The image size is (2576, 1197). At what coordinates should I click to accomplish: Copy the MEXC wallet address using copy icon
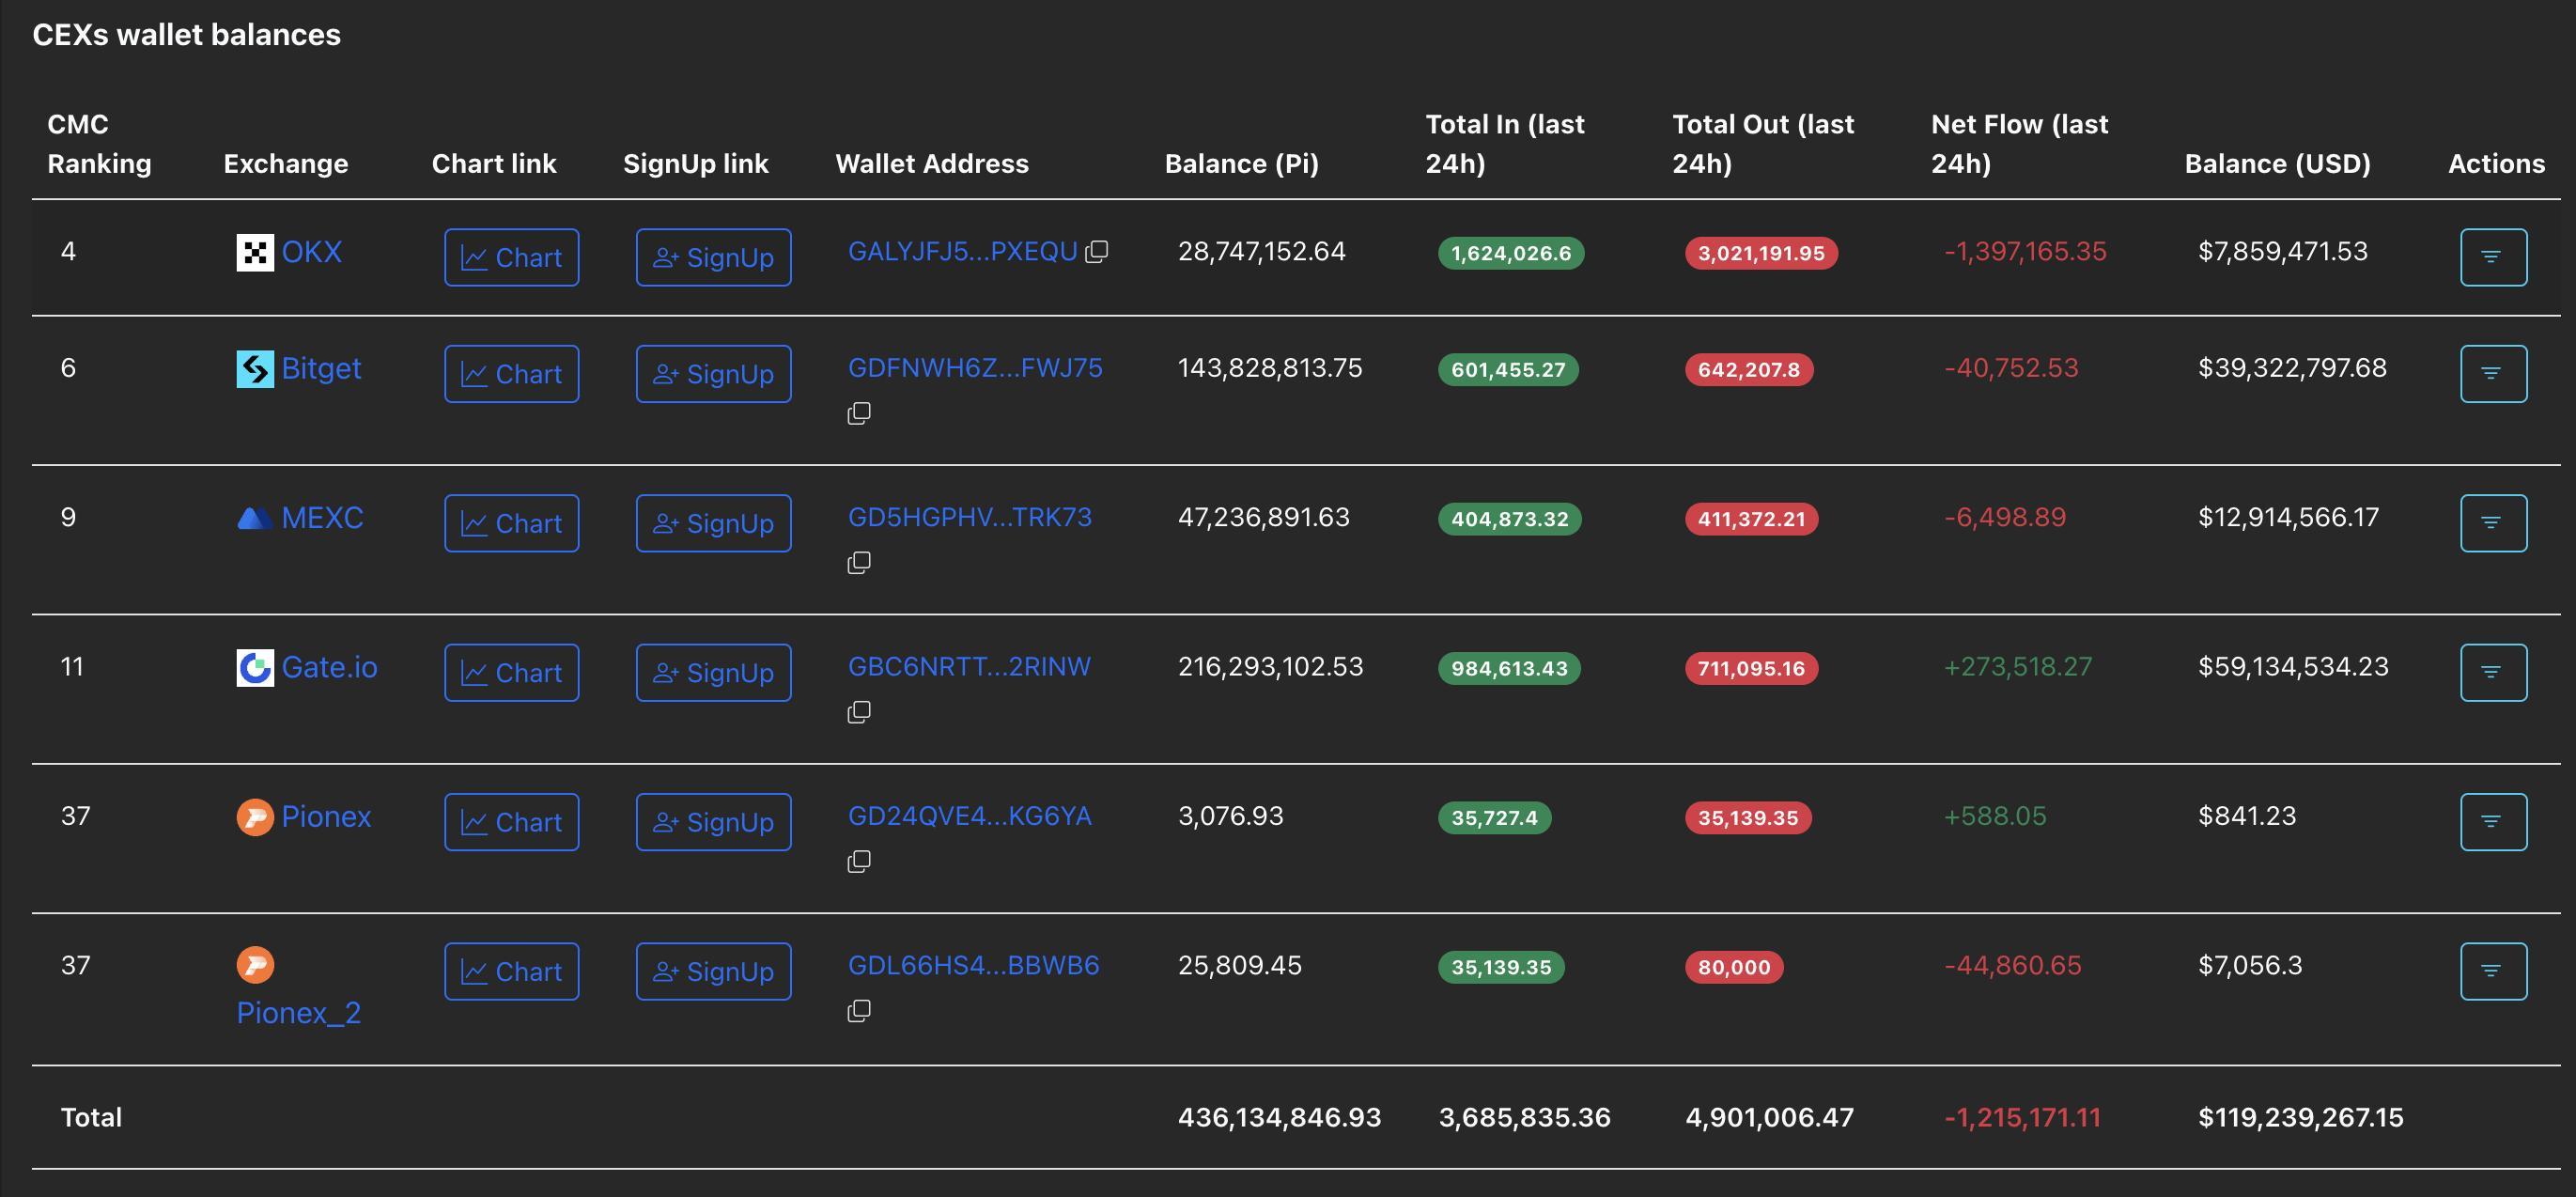(858, 561)
